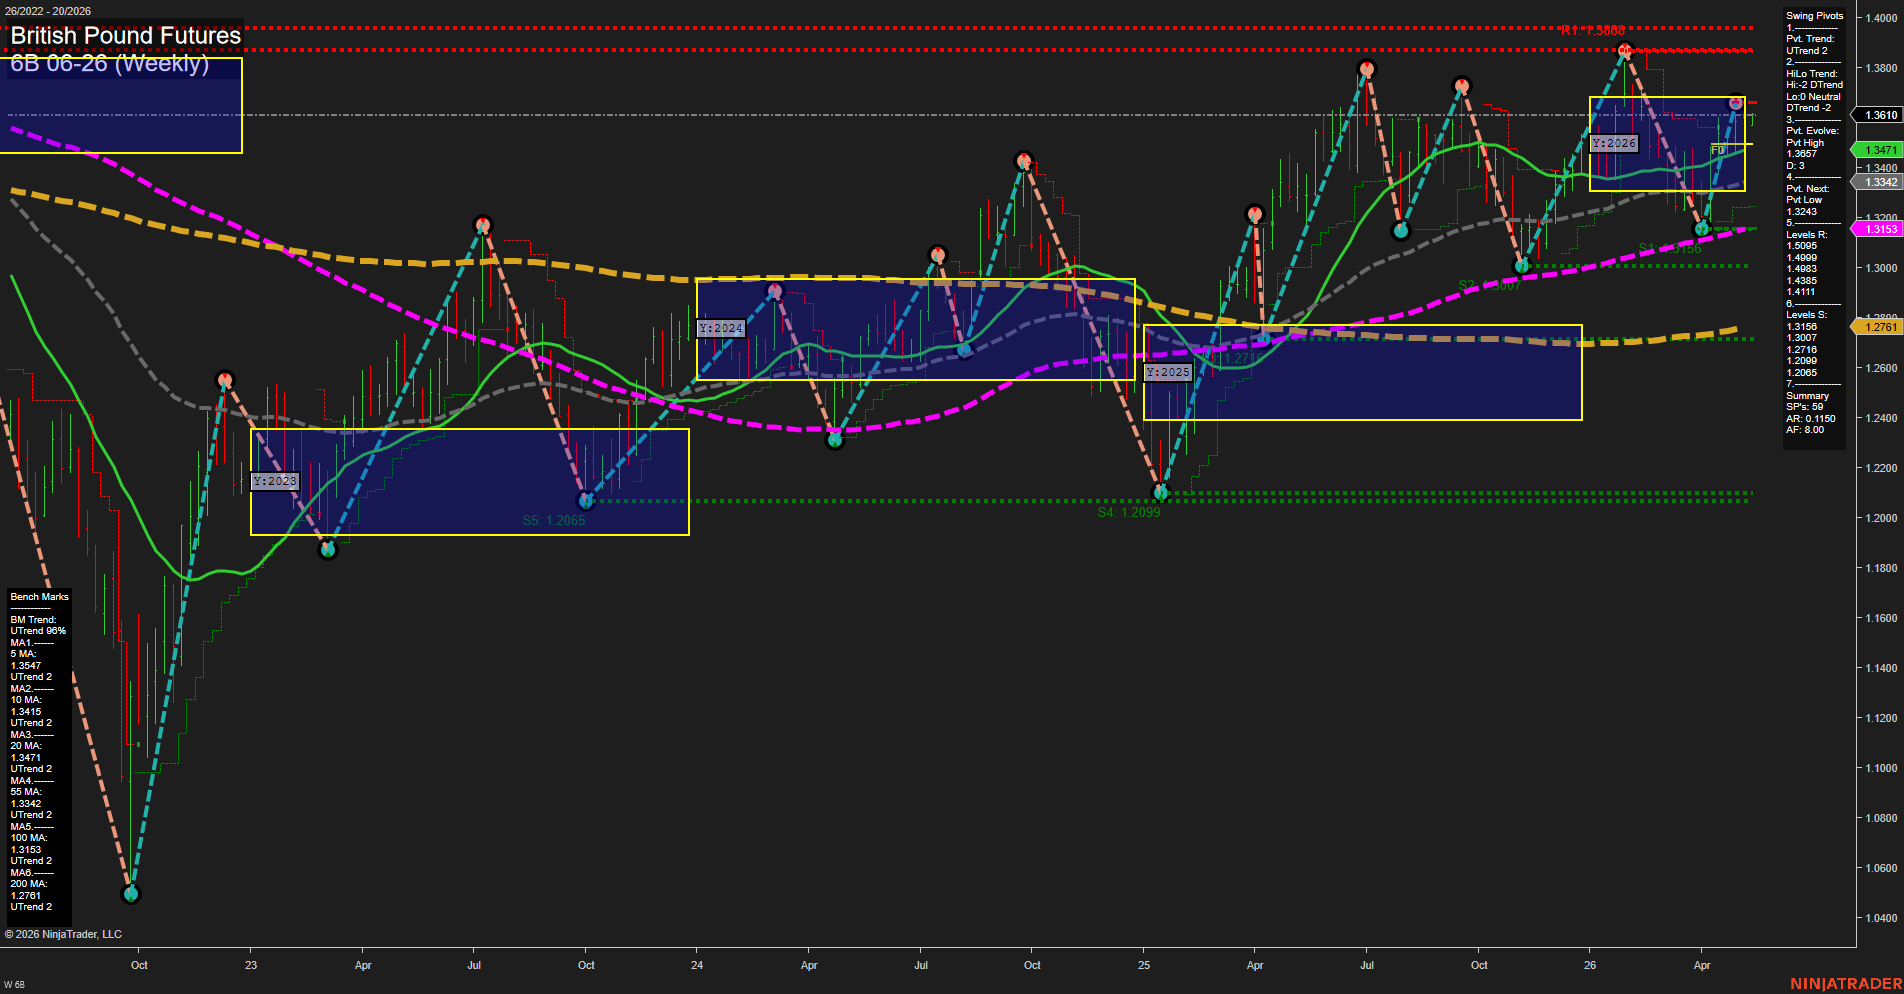Click the 1.4000 price axis label
Image resolution: width=1904 pixels, height=994 pixels.
[1881, 18]
